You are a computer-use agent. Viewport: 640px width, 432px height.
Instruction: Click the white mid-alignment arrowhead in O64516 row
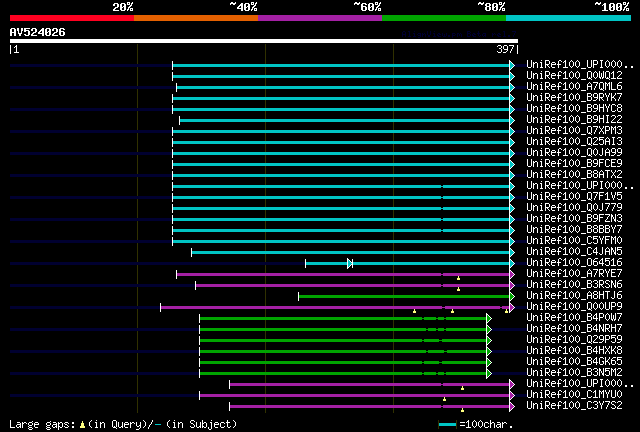[x=350, y=264]
